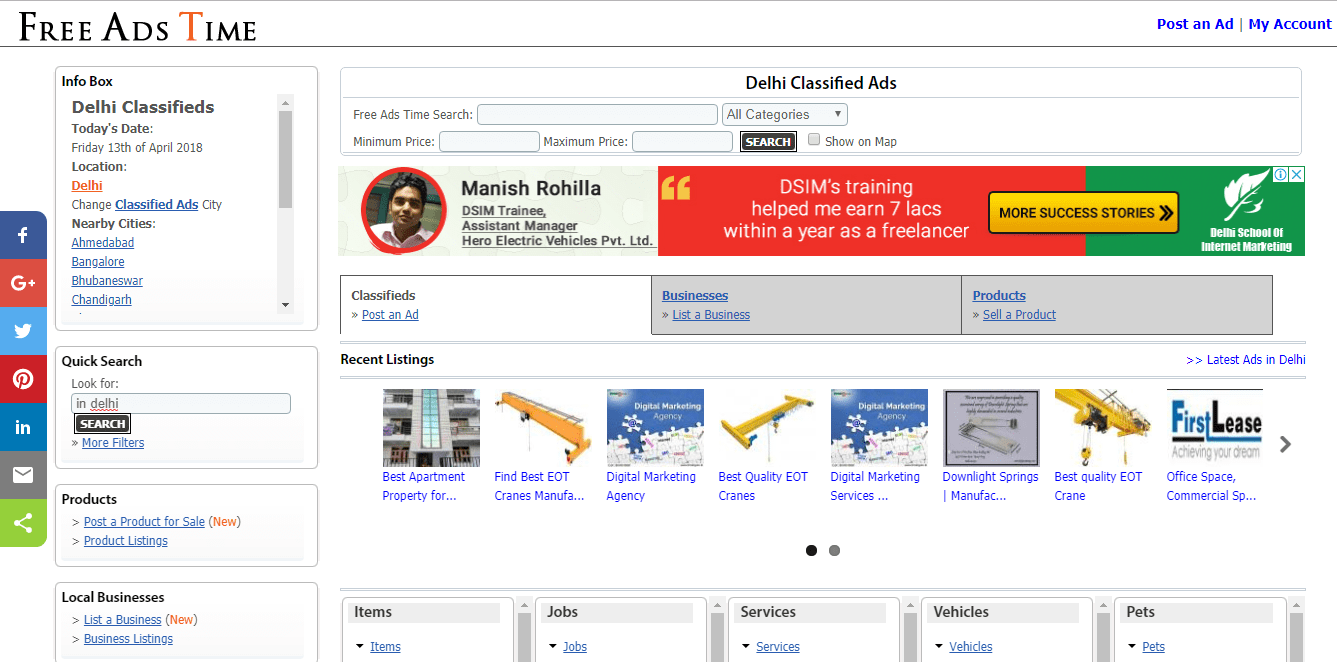Image resolution: width=1337 pixels, height=662 pixels.
Task: Click the Minimum Price input field
Action: (x=489, y=142)
